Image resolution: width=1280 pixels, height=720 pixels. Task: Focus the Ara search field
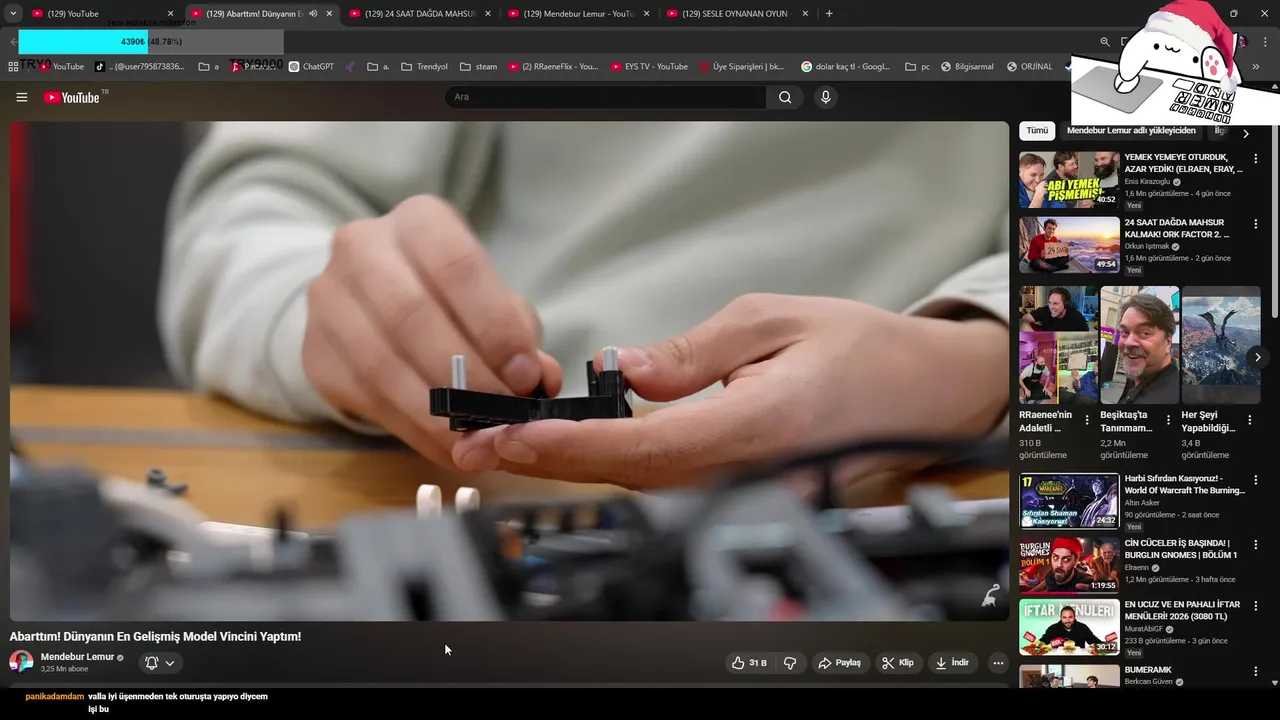(x=606, y=97)
